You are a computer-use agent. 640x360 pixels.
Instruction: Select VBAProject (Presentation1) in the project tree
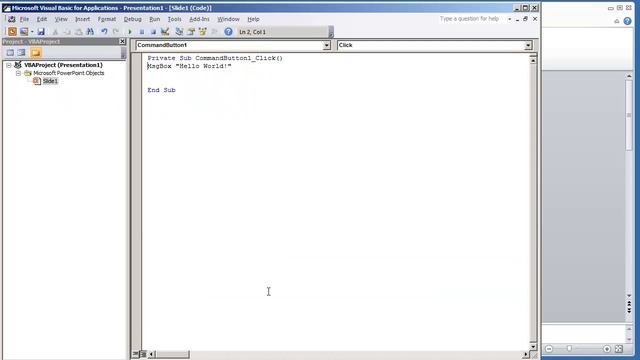[63, 65]
